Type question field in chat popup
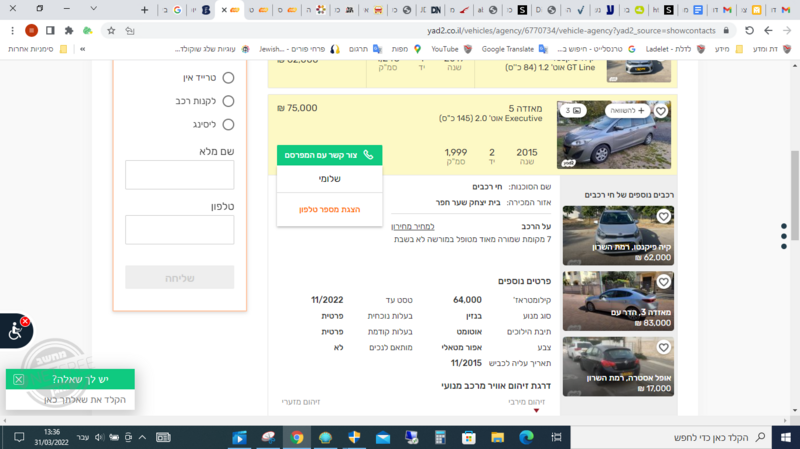Image resolution: width=800 pixels, height=449 pixels. point(70,400)
